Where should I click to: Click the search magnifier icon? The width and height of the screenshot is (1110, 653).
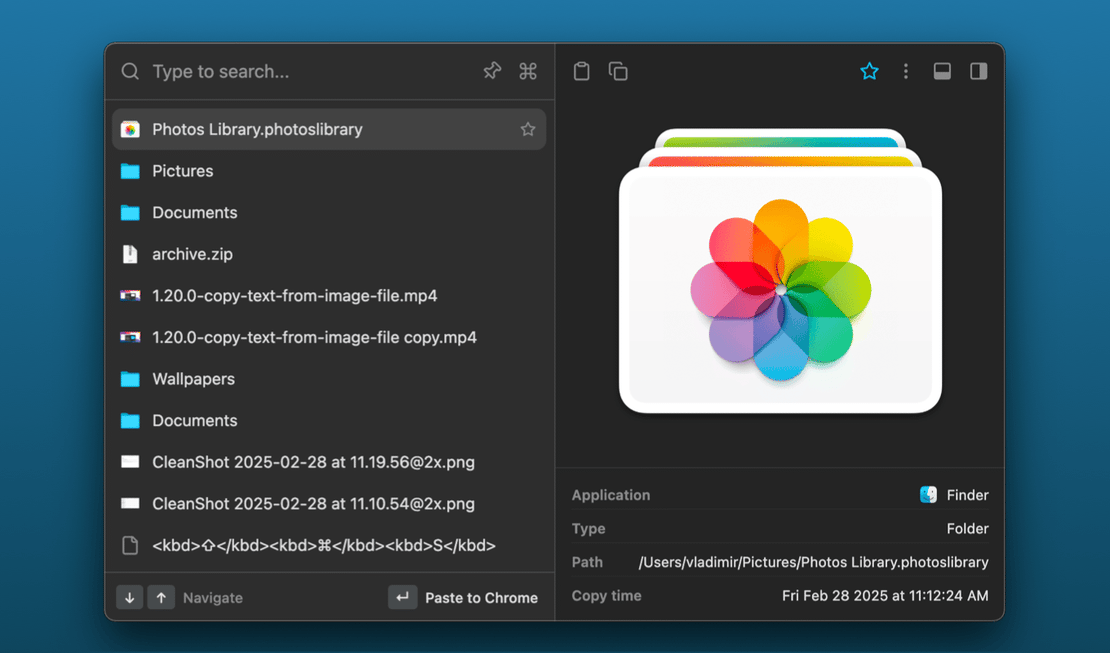tap(130, 72)
